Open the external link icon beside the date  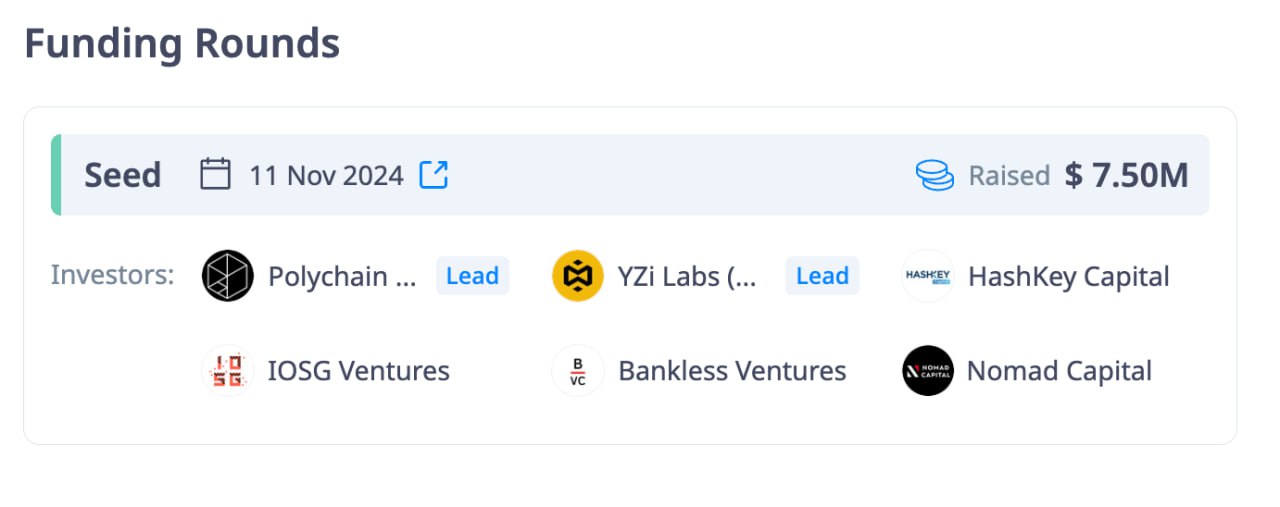click(x=433, y=175)
